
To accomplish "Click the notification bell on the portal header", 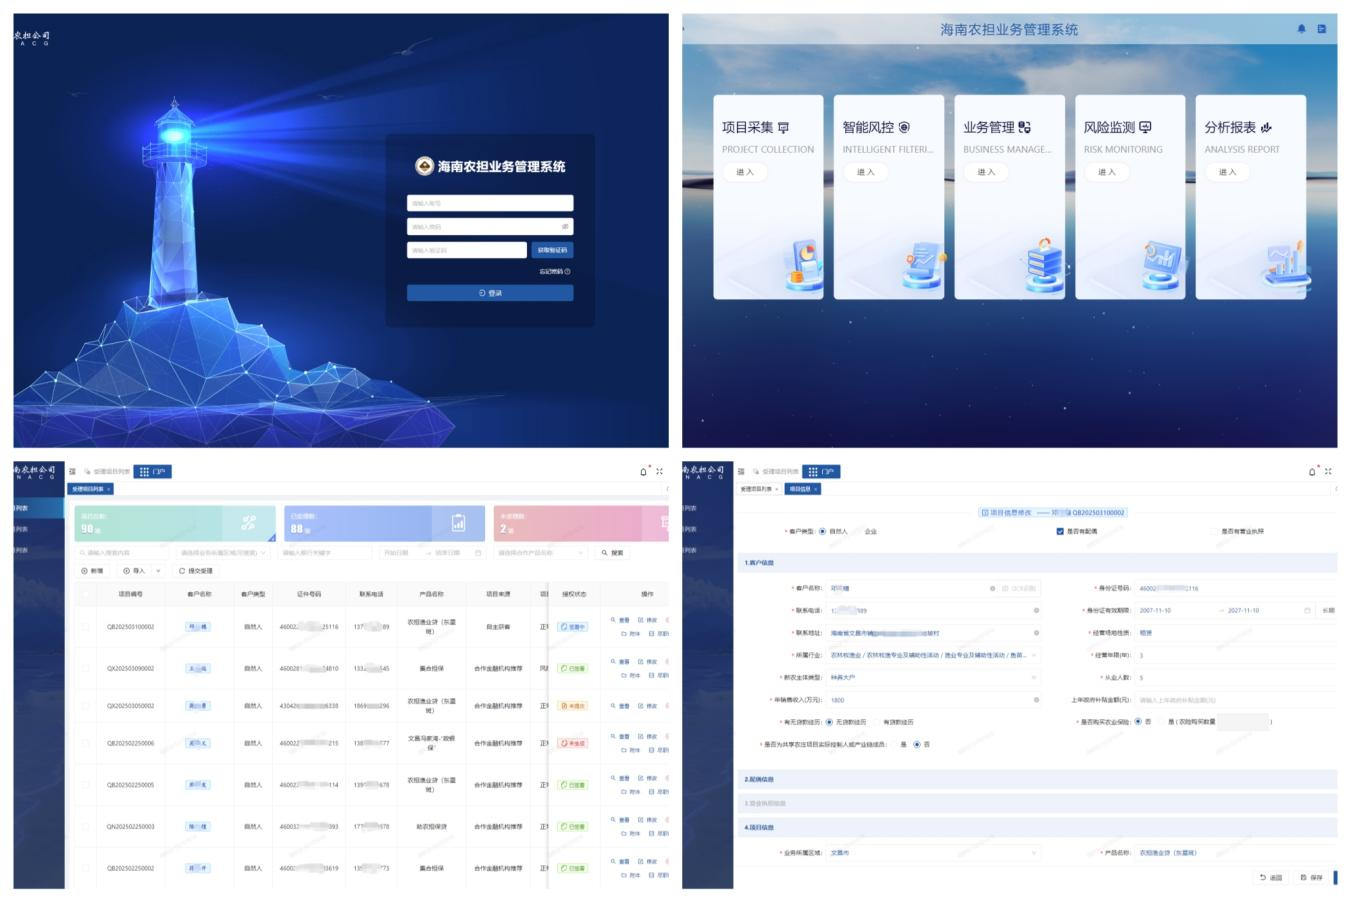I will [x=1301, y=29].
